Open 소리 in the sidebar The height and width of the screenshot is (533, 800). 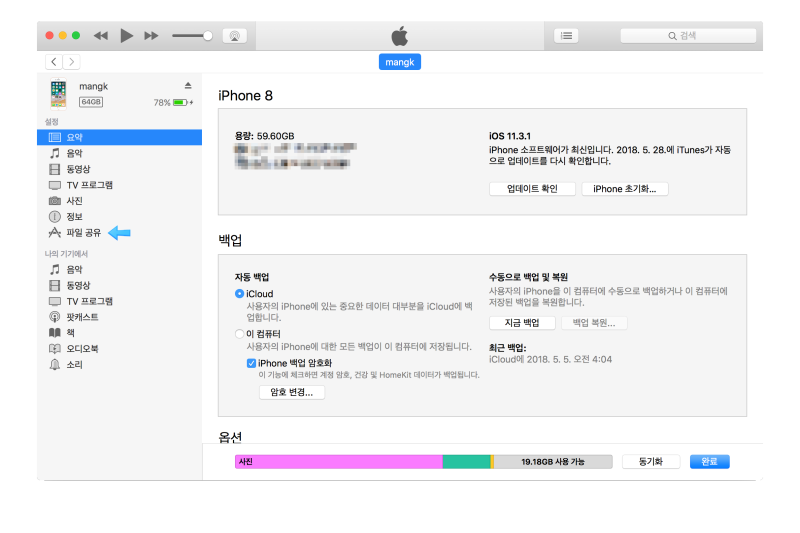coord(119,365)
